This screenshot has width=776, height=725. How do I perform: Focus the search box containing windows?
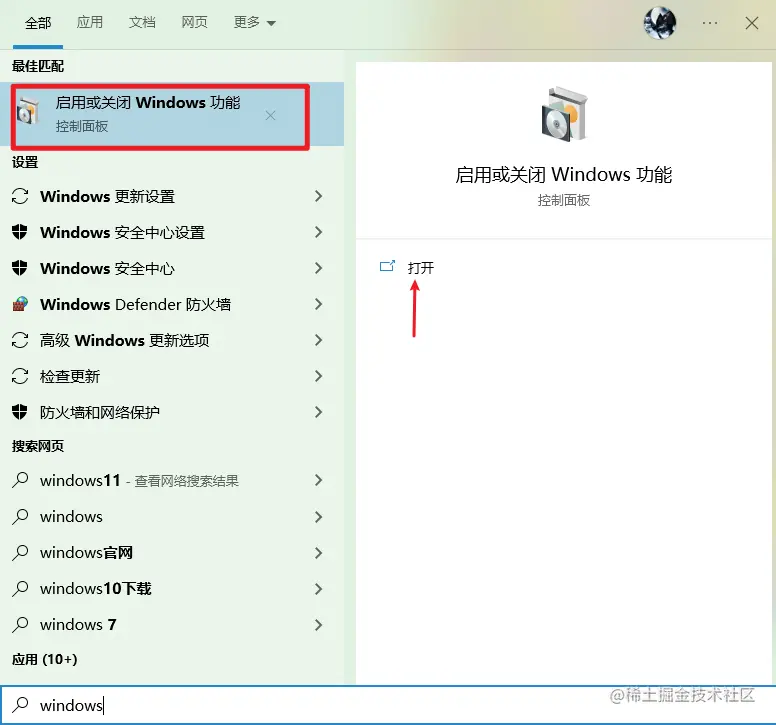388,705
